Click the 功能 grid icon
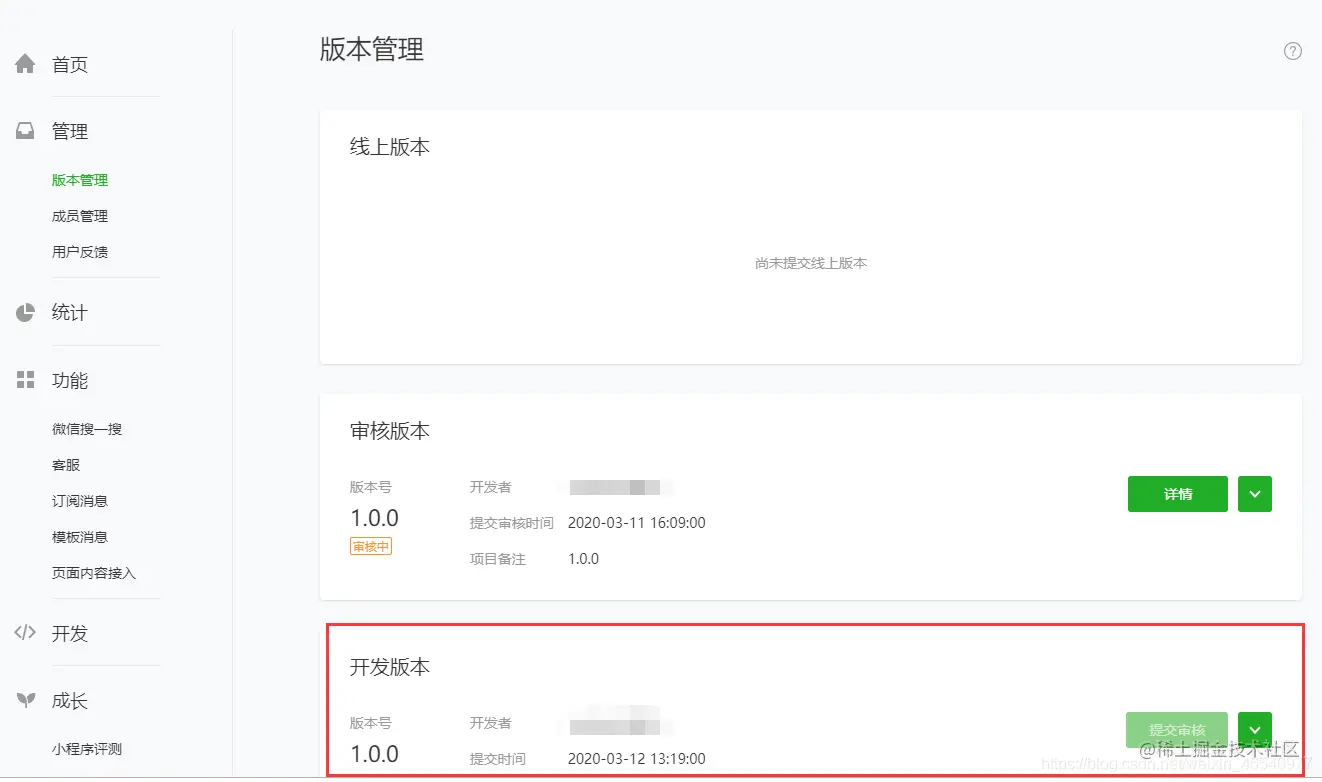This screenshot has width=1322, height=782. tap(24, 380)
